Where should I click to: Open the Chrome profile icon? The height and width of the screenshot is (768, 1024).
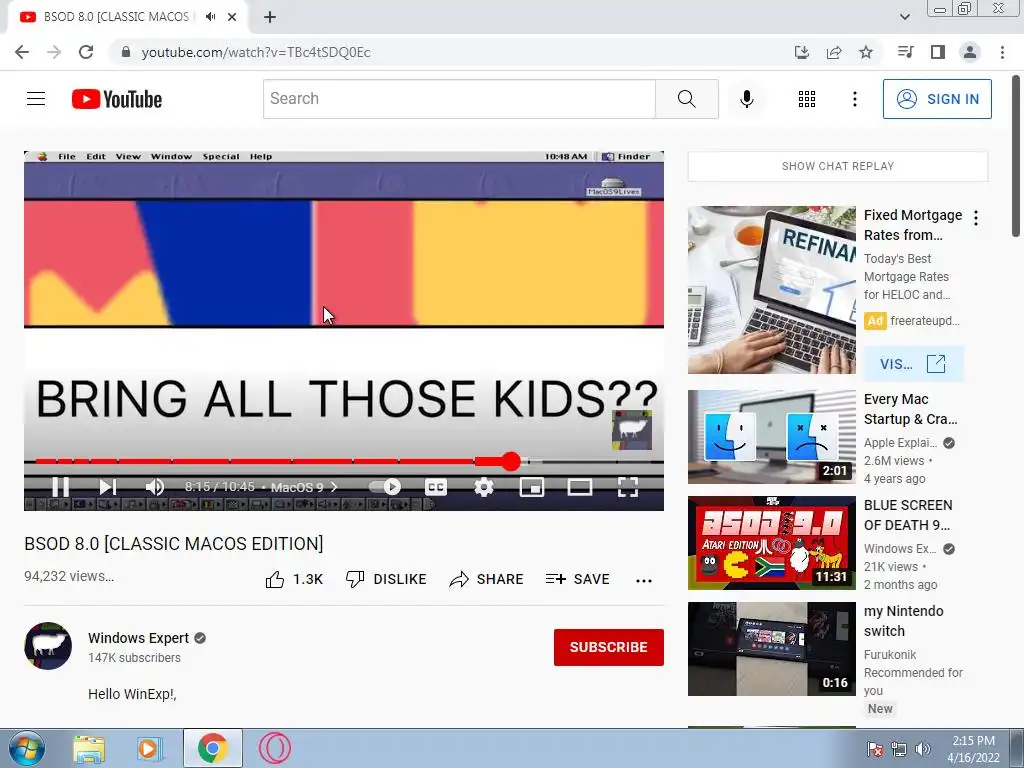click(x=970, y=52)
